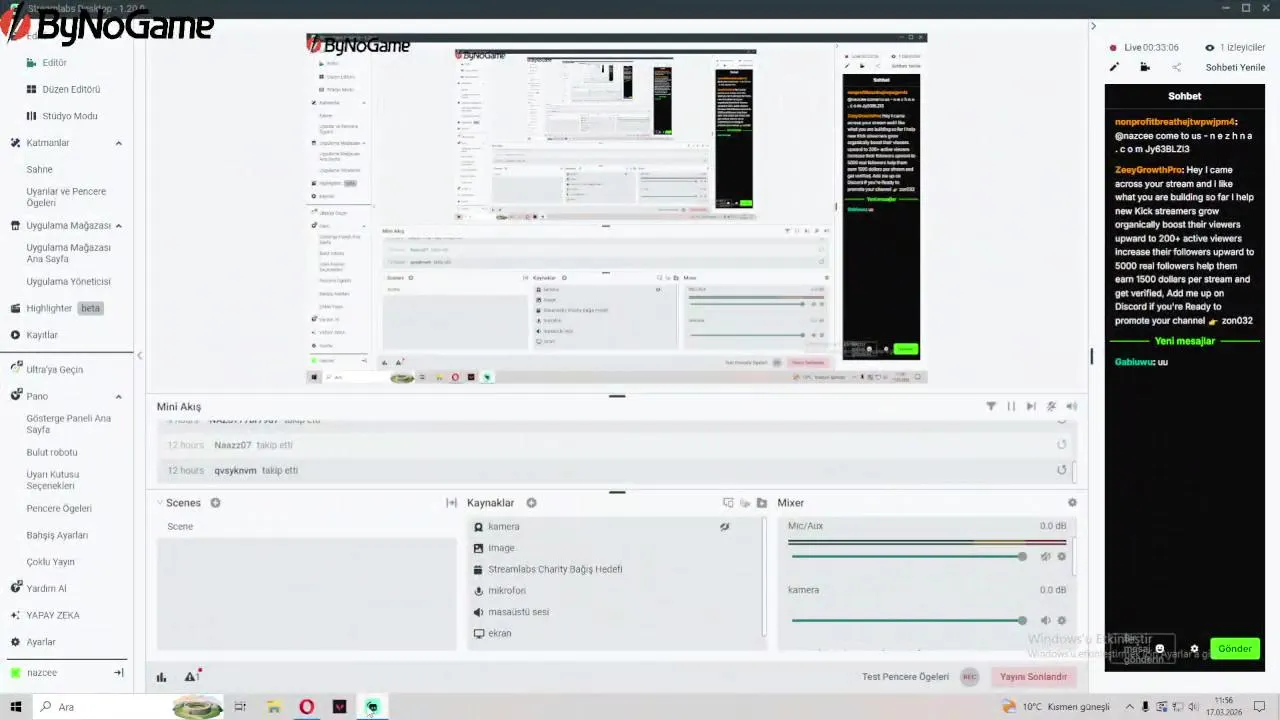The image size is (1280, 720).
Task: Collapse the Katmanlar section
Action: 118,143
